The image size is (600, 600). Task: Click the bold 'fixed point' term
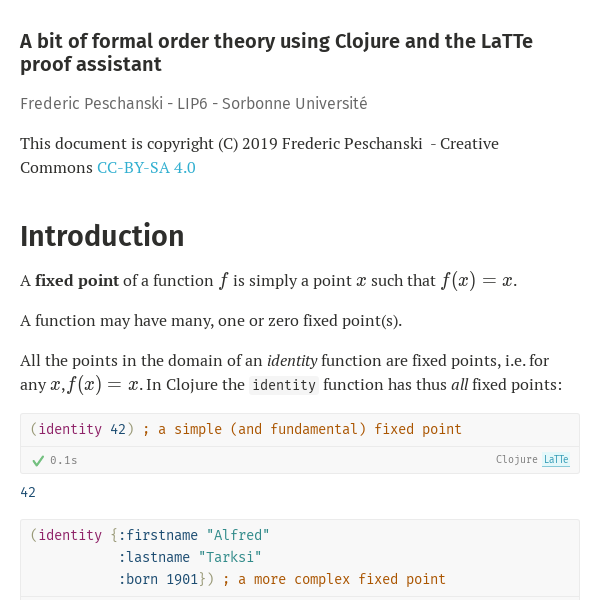77,281
